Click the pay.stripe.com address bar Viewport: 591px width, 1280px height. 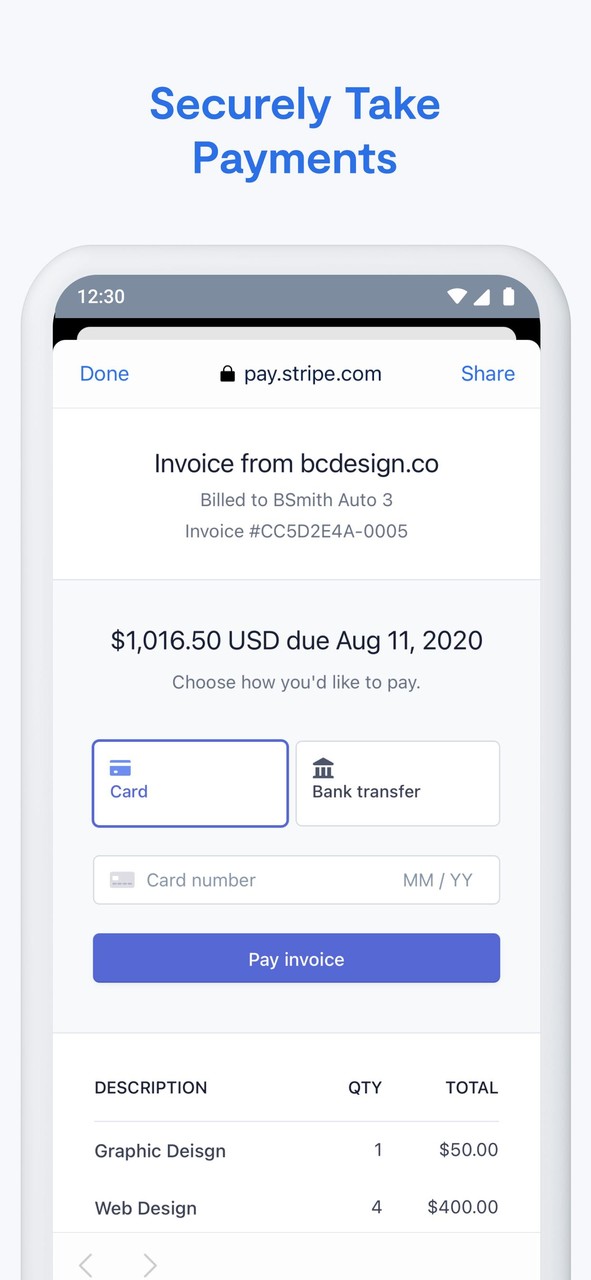point(313,373)
